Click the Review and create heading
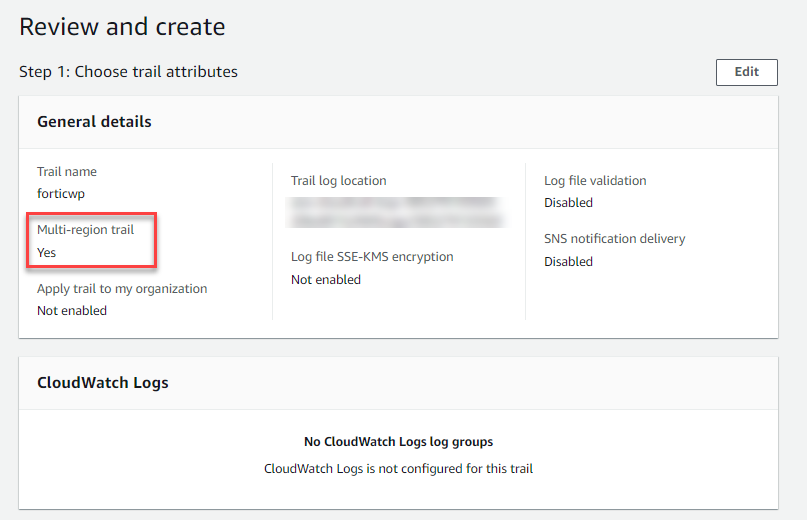 point(122,26)
